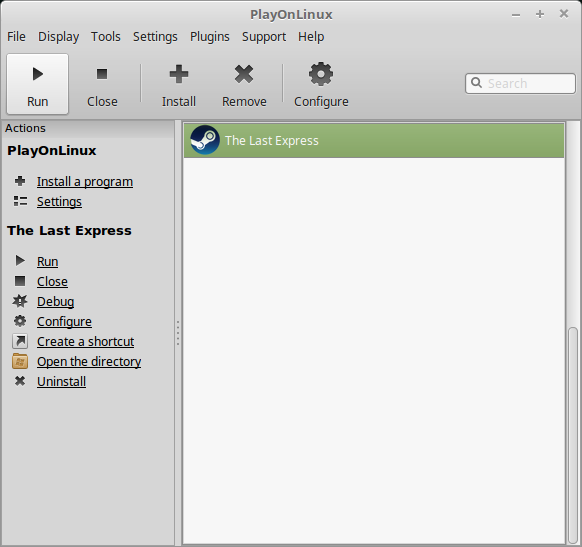Open the Support menu
Image resolution: width=582 pixels, height=547 pixels.
point(264,37)
